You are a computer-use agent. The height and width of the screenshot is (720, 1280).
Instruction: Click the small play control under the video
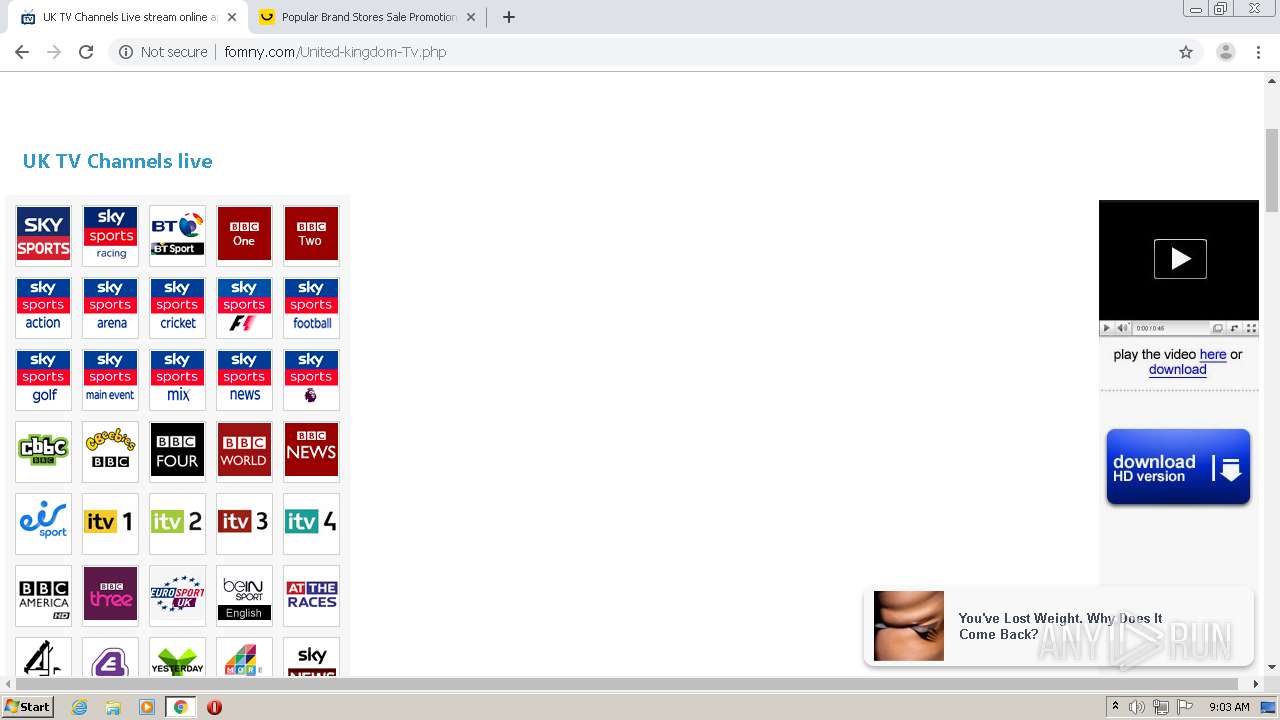tap(1107, 328)
